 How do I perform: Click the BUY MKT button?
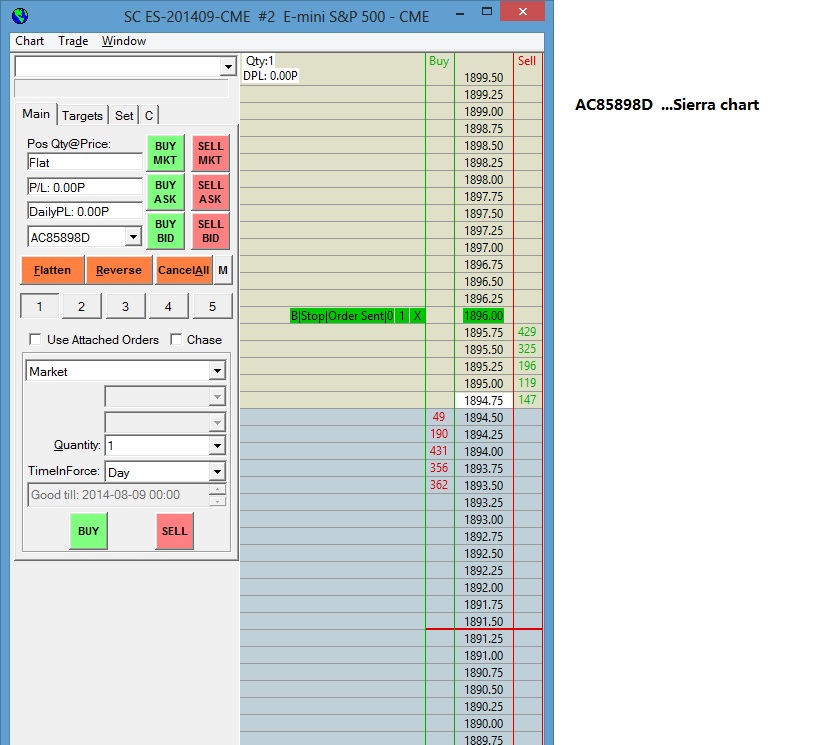click(165, 153)
